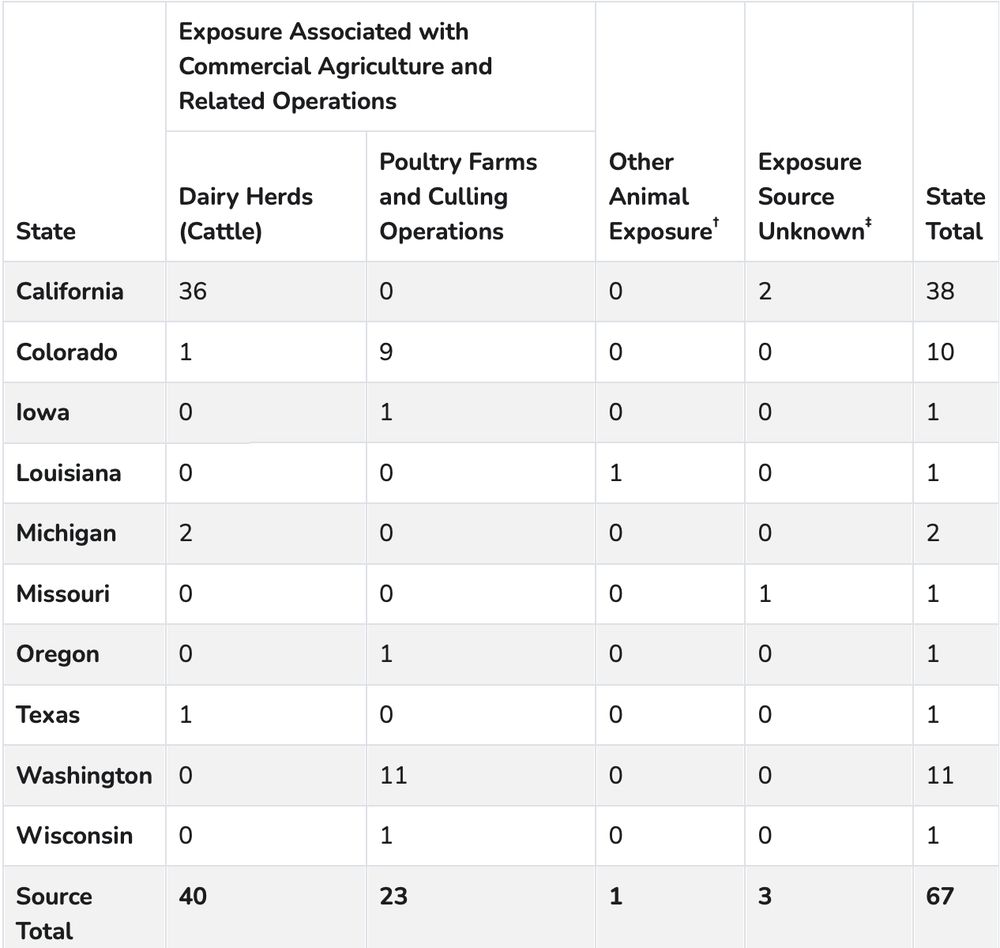Click the double-dagger footnote after Exposure Source Unknown
The width and height of the screenshot is (1000, 948).
(x=868, y=223)
